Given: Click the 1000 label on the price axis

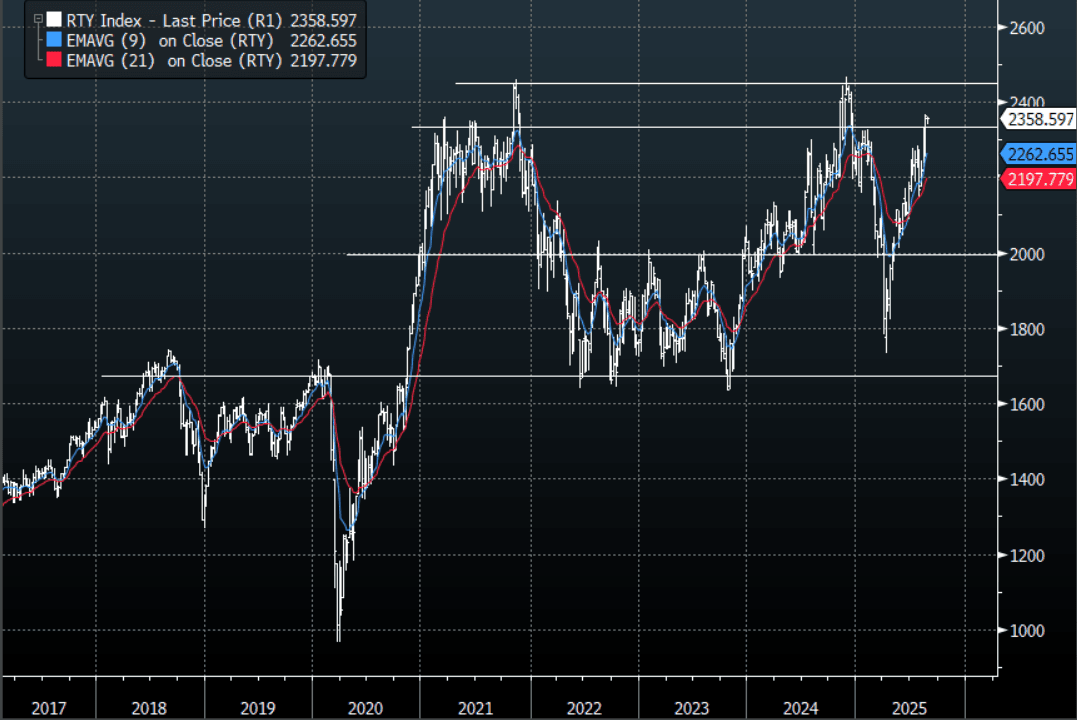Looking at the screenshot, I should (x=1026, y=631).
